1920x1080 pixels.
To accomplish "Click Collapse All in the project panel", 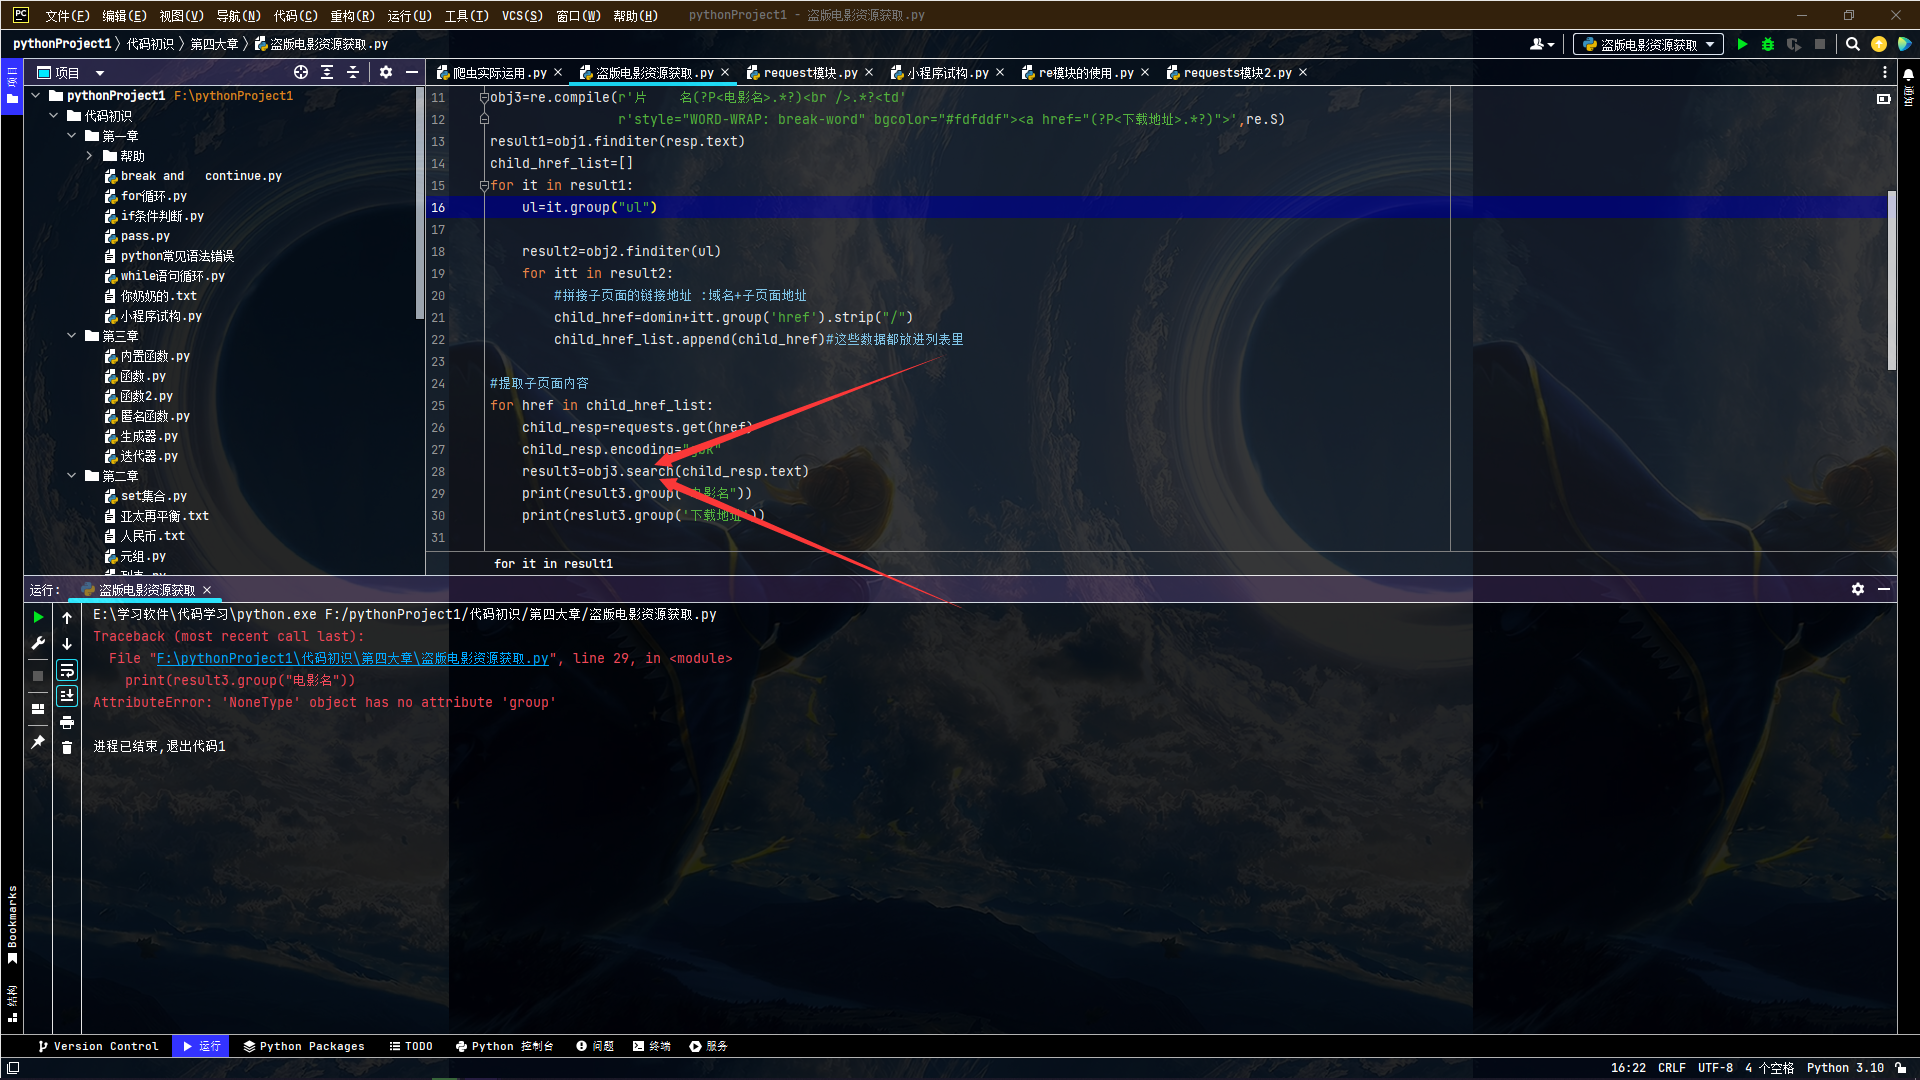I will (x=353, y=72).
